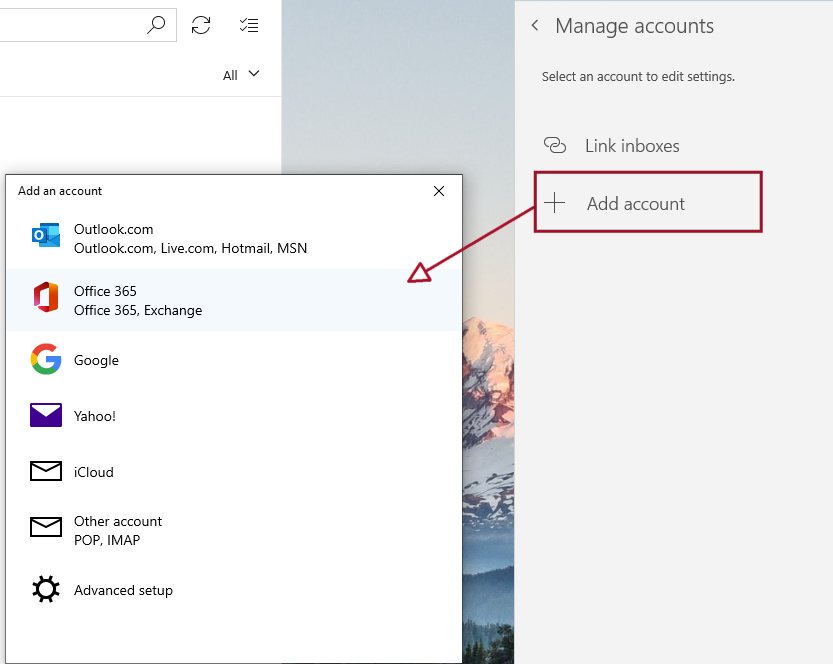833x664 pixels.
Task: Close the Add an account dialog
Action: (439, 191)
